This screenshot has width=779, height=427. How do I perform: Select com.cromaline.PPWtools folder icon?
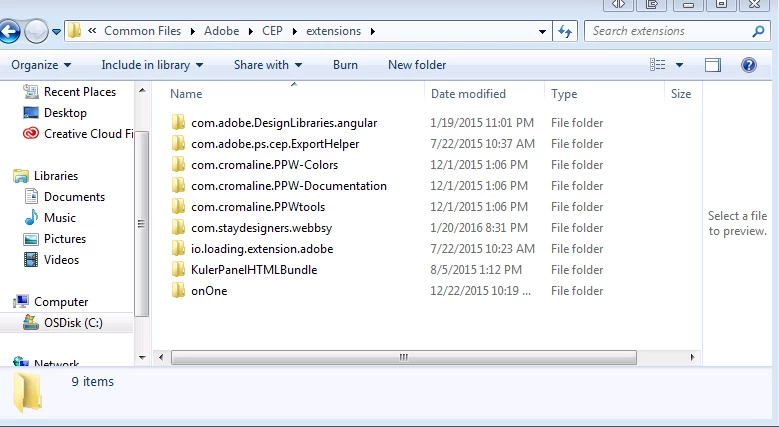click(178, 207)
